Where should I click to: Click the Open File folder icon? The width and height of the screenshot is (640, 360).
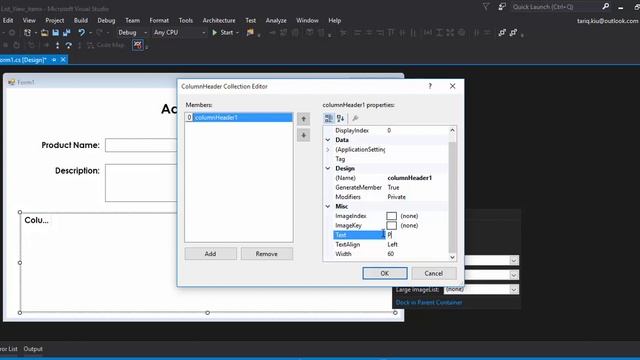tap(44, 33)
